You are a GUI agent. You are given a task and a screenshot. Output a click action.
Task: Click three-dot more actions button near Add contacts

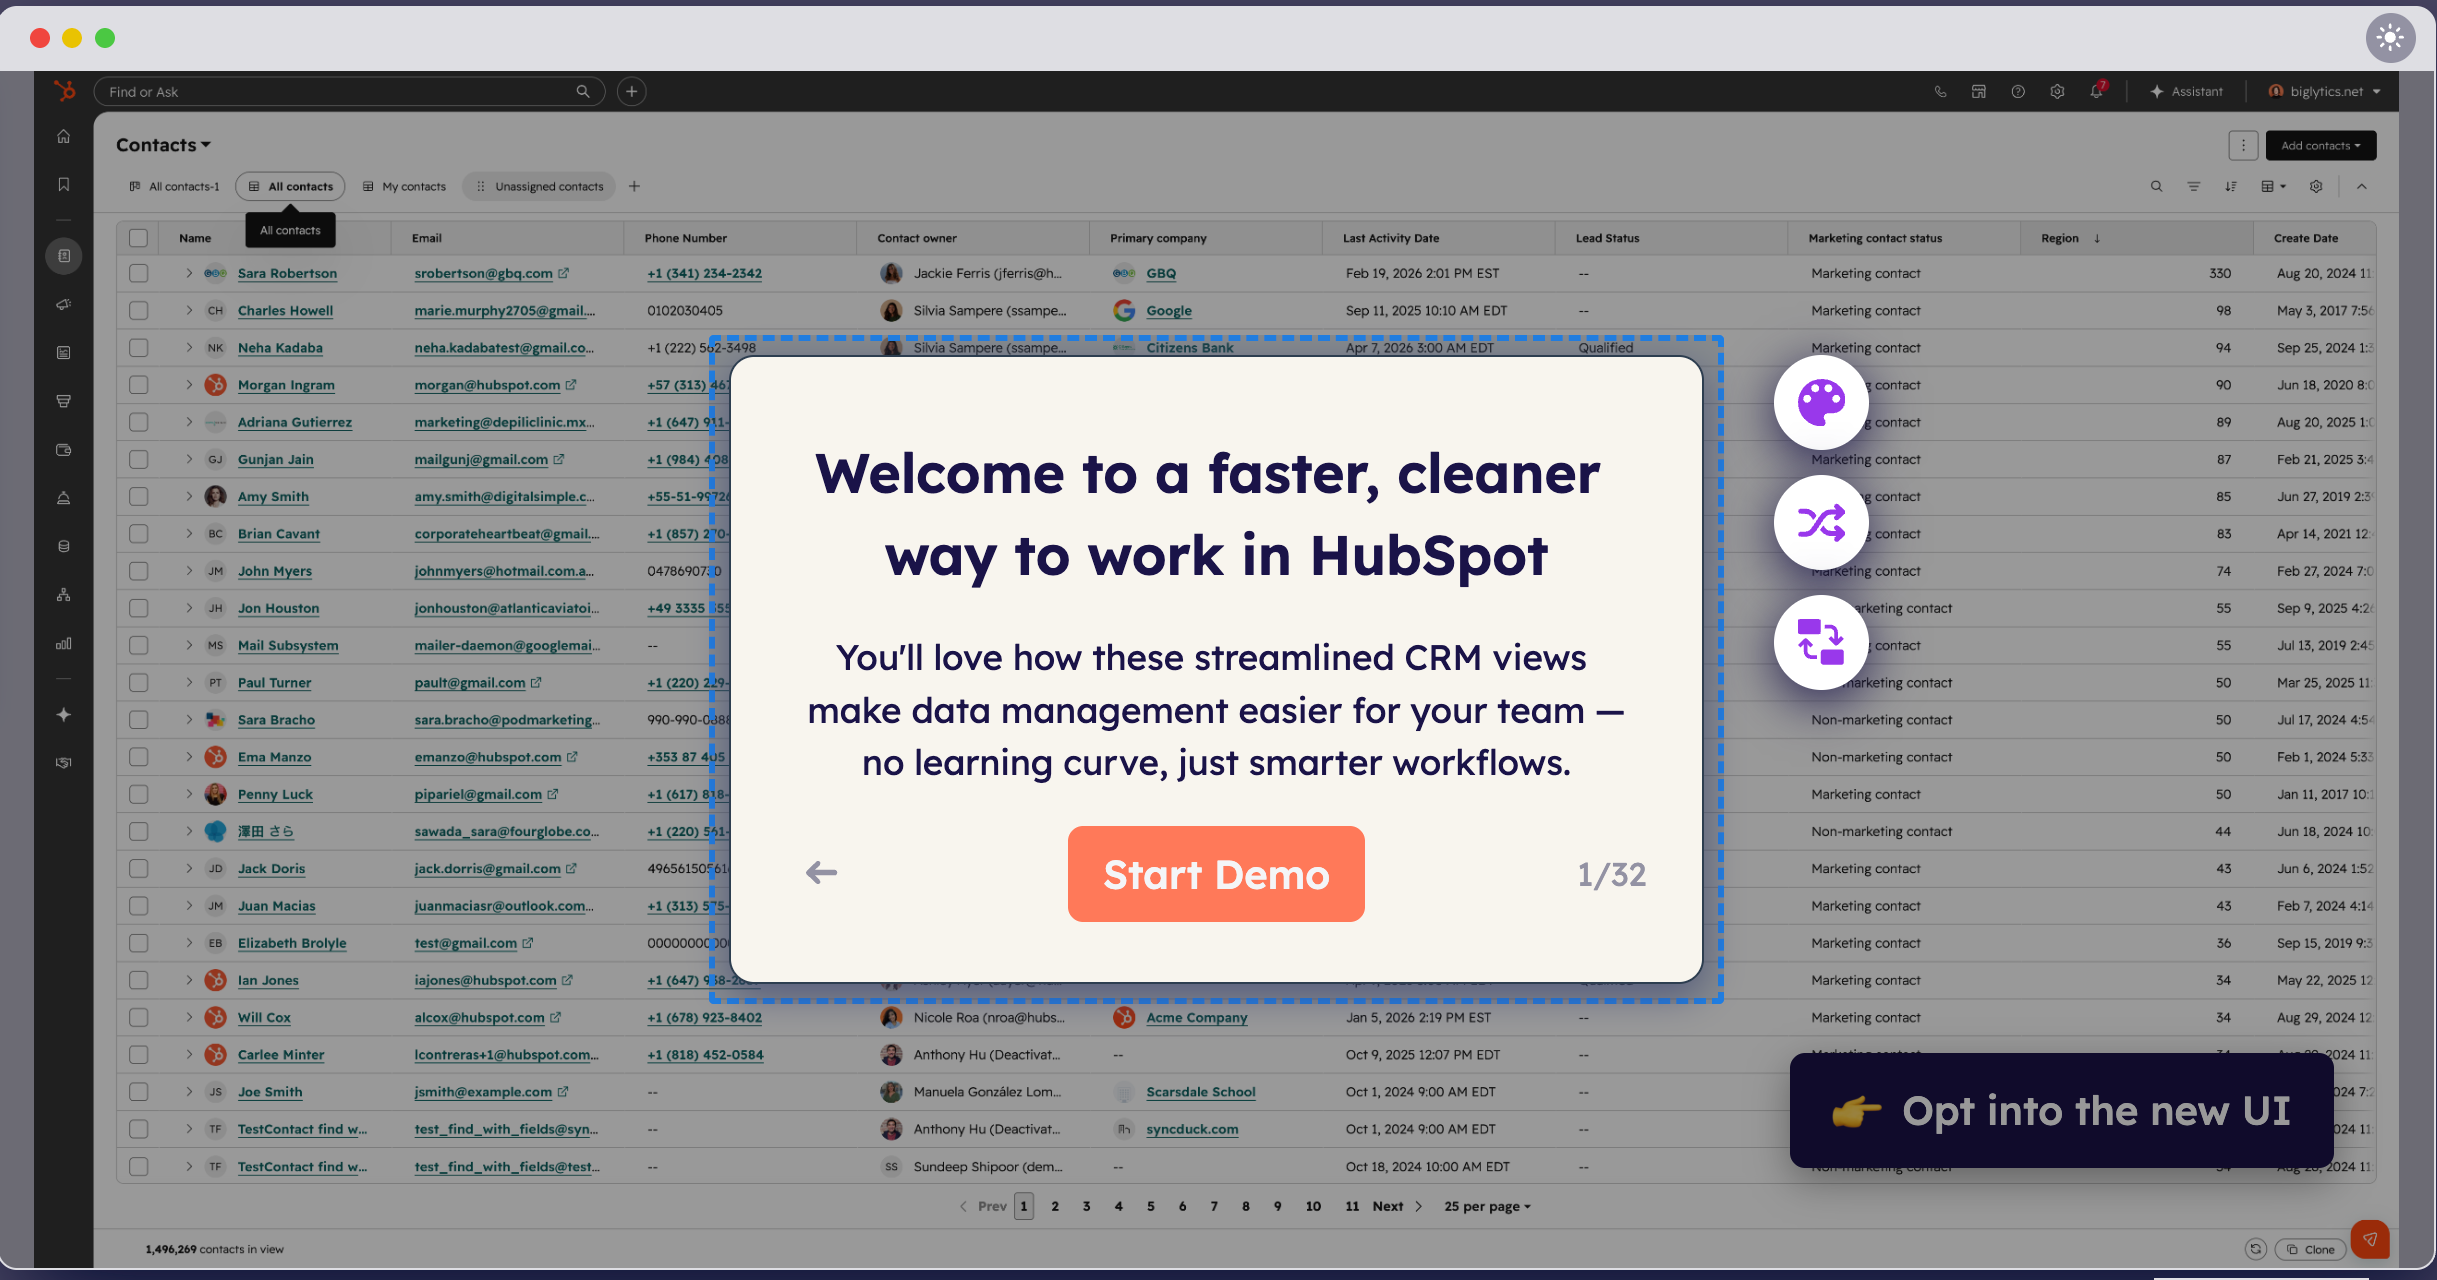point(2243,145)
